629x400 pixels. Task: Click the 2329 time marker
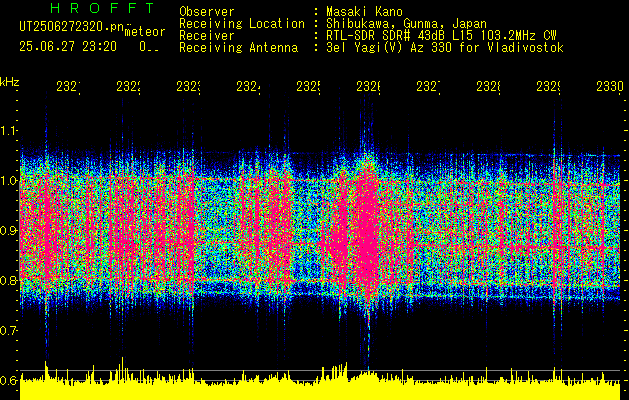click(x=549, y=86)
